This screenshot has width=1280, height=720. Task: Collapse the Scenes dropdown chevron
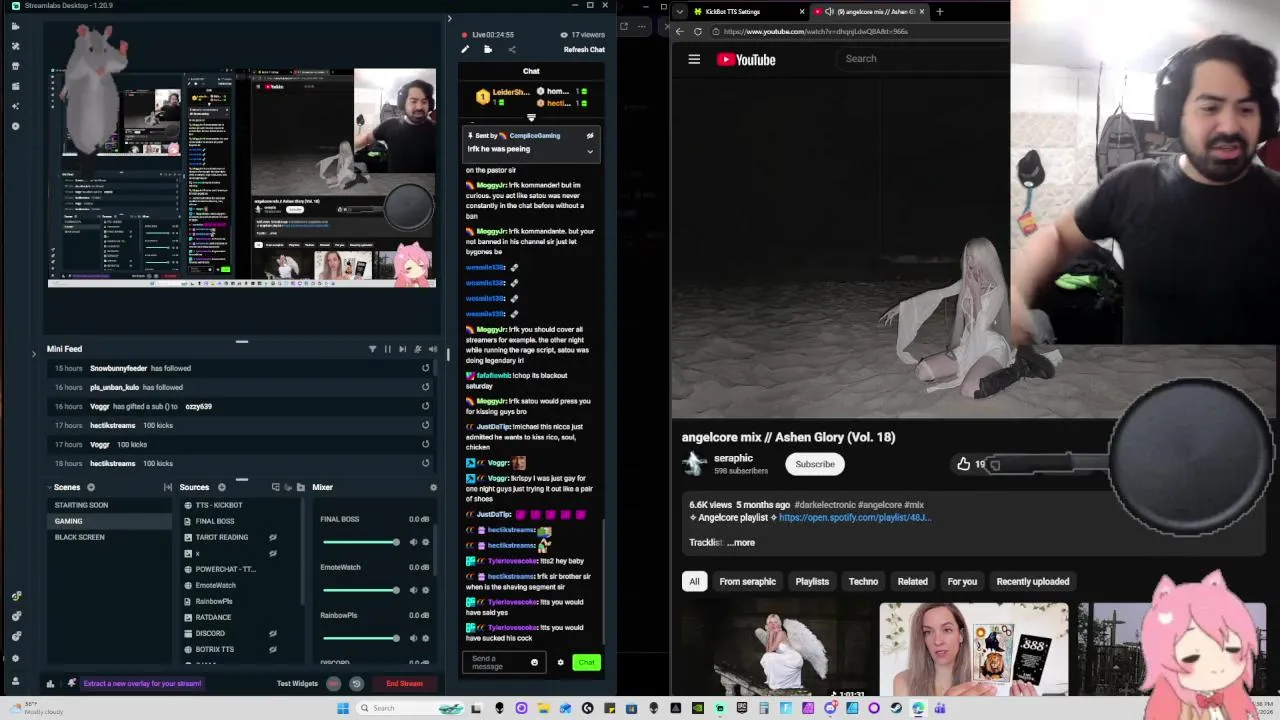(47, 487)
